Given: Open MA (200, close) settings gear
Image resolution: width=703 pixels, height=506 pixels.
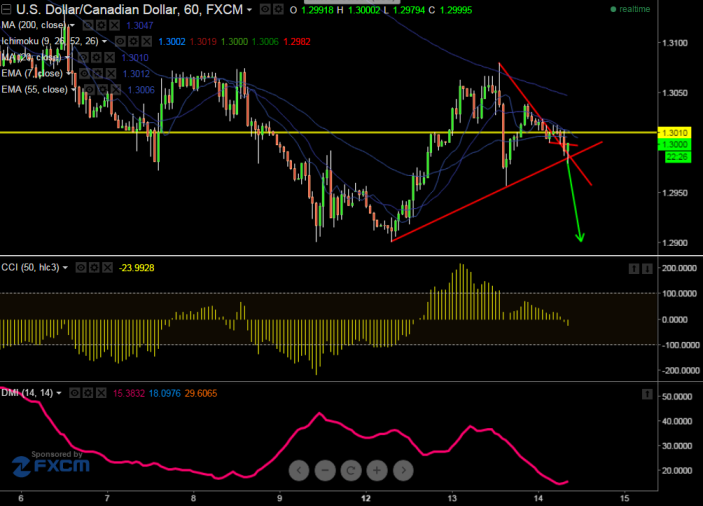Looking at the screenshot, I should (101, 26).
